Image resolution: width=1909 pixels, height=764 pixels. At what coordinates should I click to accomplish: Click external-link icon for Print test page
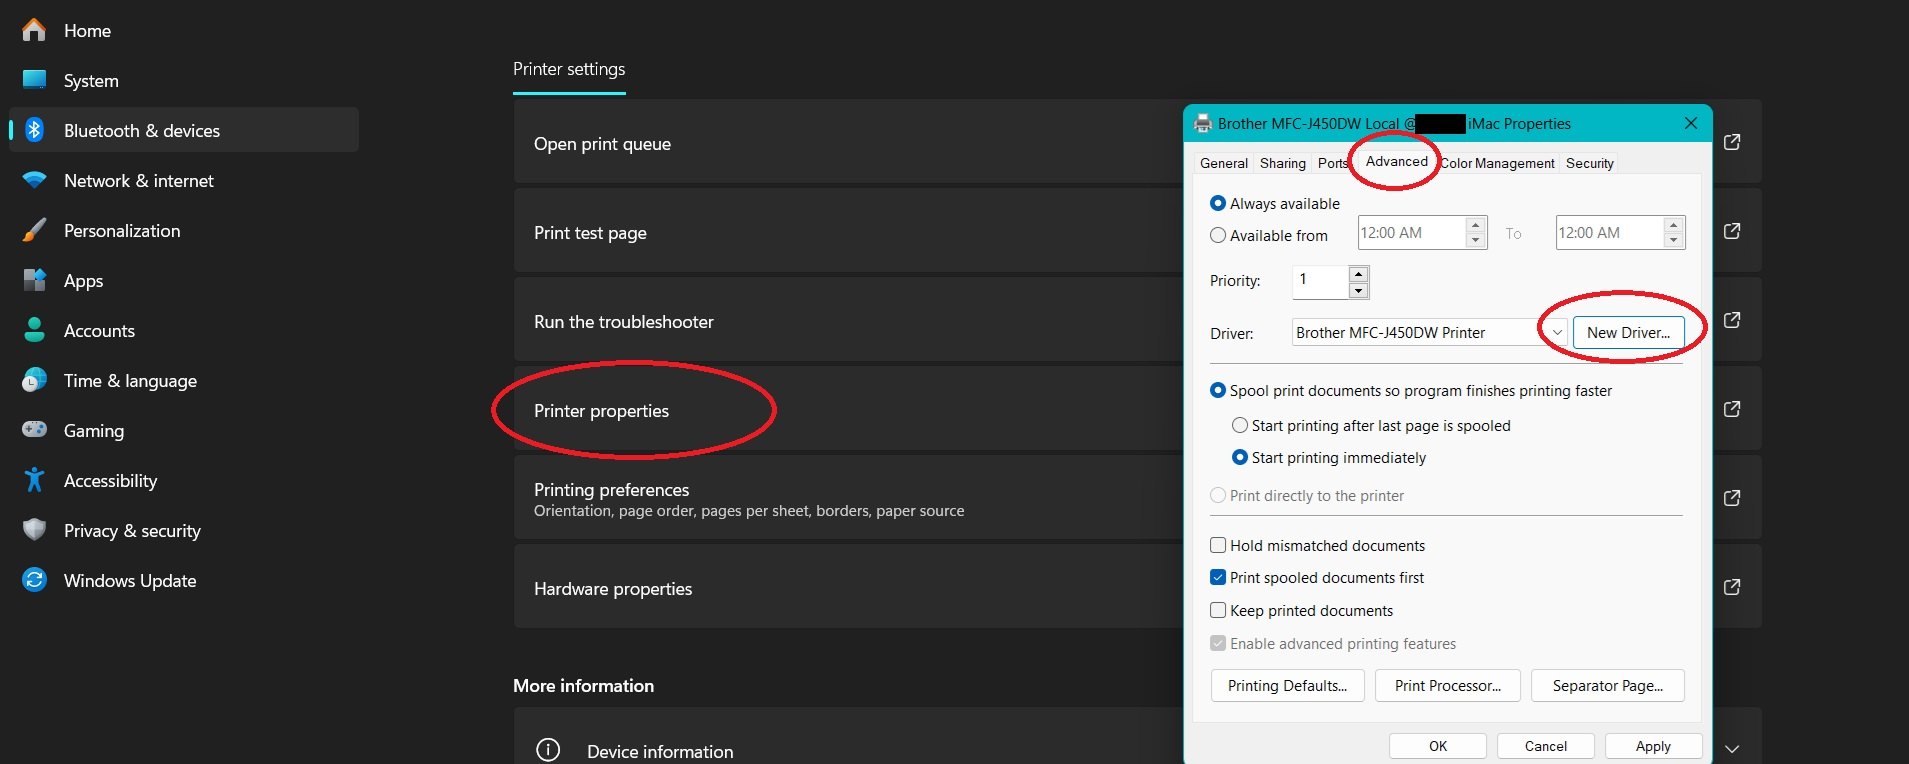pos(1732,231)
